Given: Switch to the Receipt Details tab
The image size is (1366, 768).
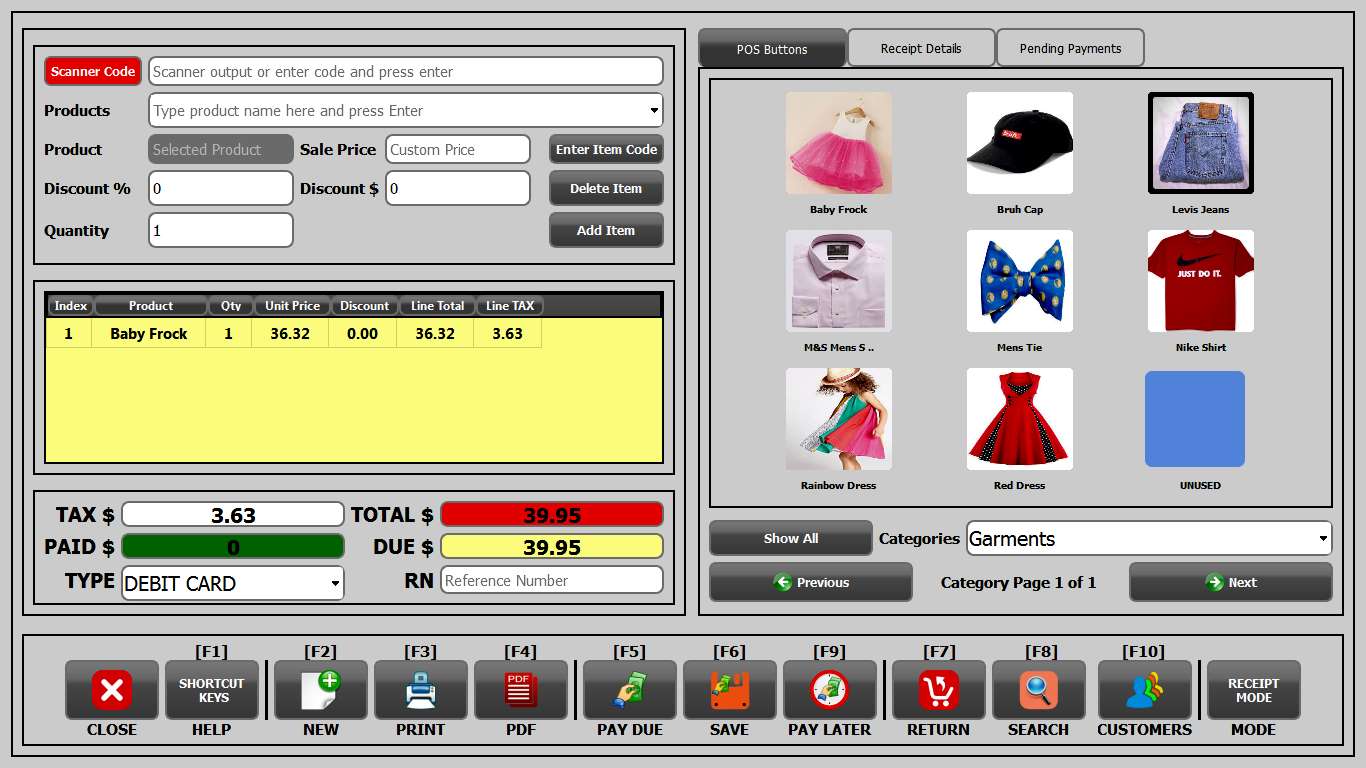Looking at the screenshot, I should point(920,47).
